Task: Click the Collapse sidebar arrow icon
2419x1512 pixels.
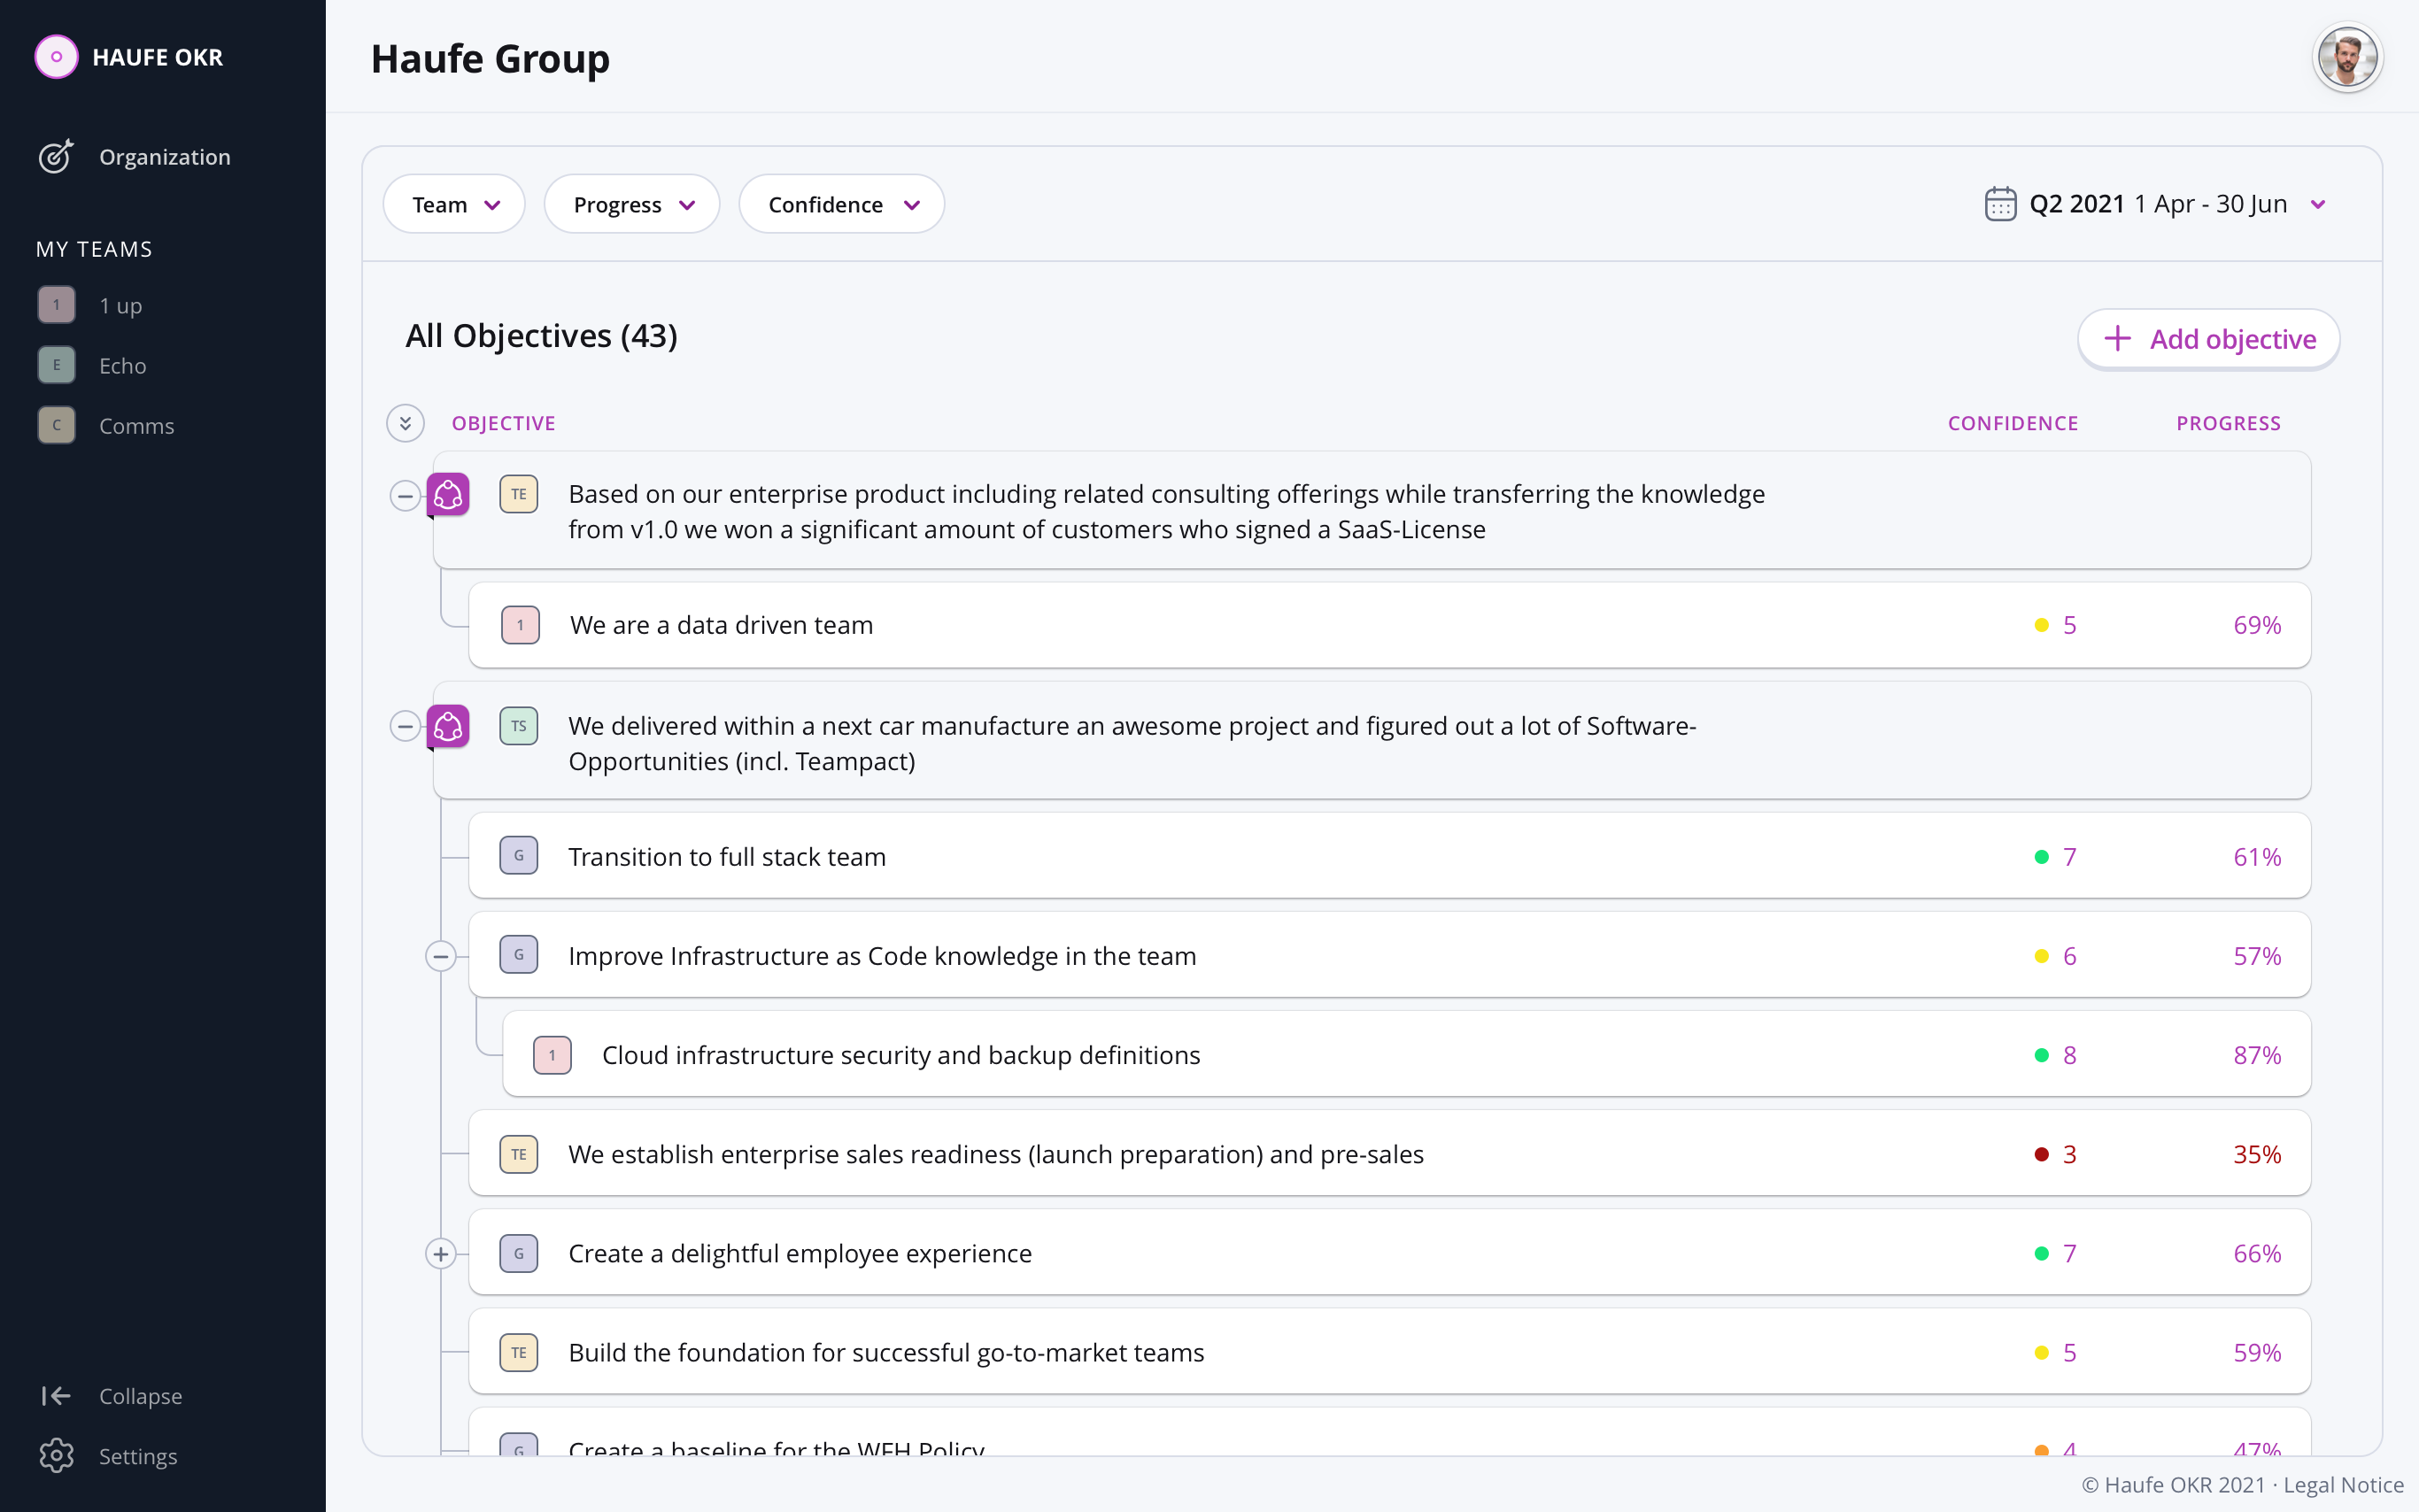Action: tap(56, 1396)
